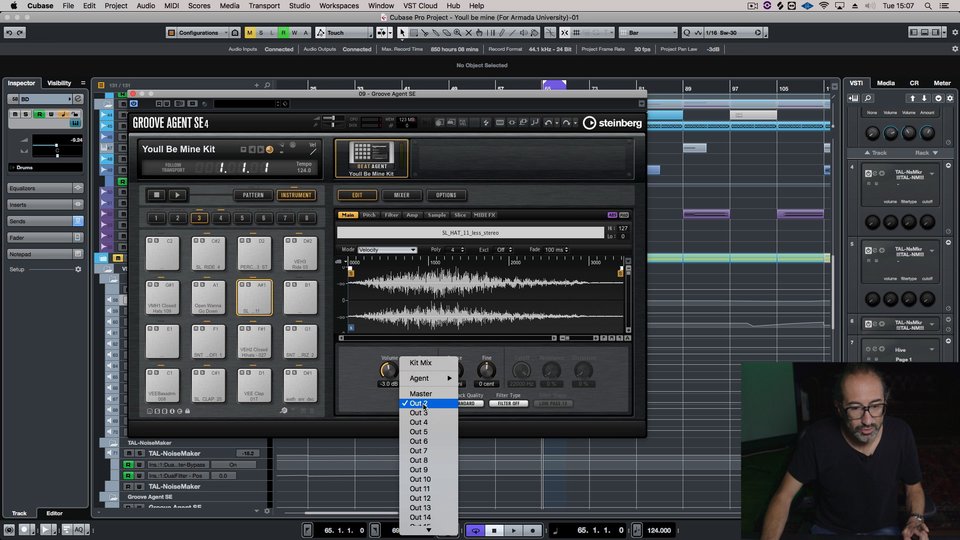Click the INSTRUMENT button
Screen dimensions: 960x540
296,195
